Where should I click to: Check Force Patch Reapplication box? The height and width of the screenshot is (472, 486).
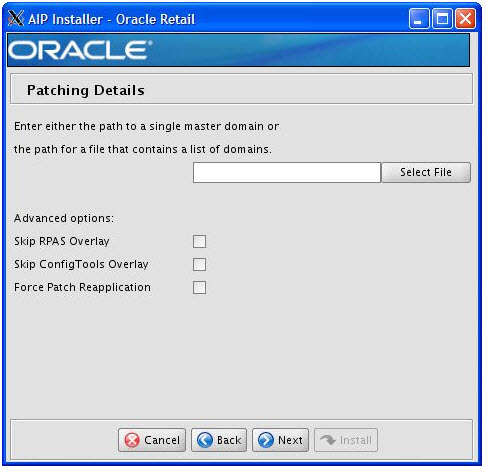click(199, 287)
